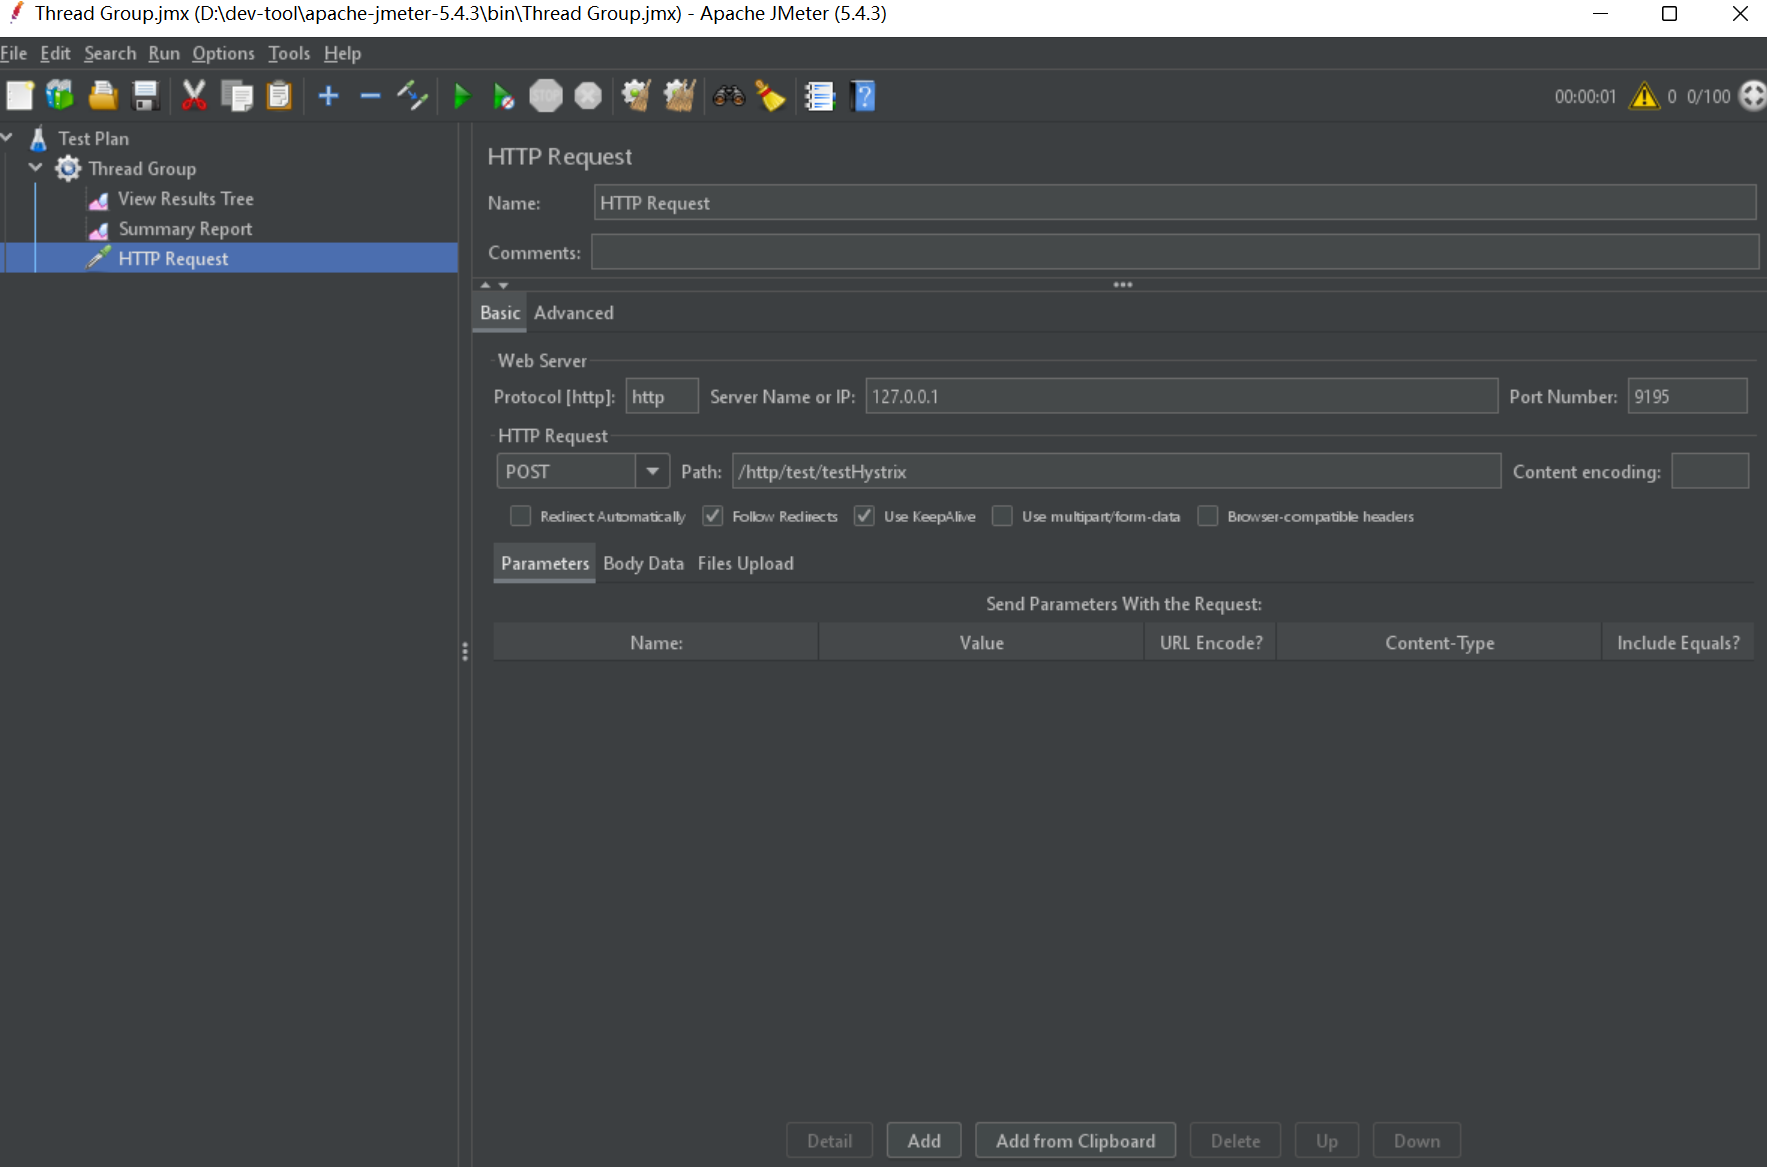Click the binoculars Search icon

(x=728, y=96)
